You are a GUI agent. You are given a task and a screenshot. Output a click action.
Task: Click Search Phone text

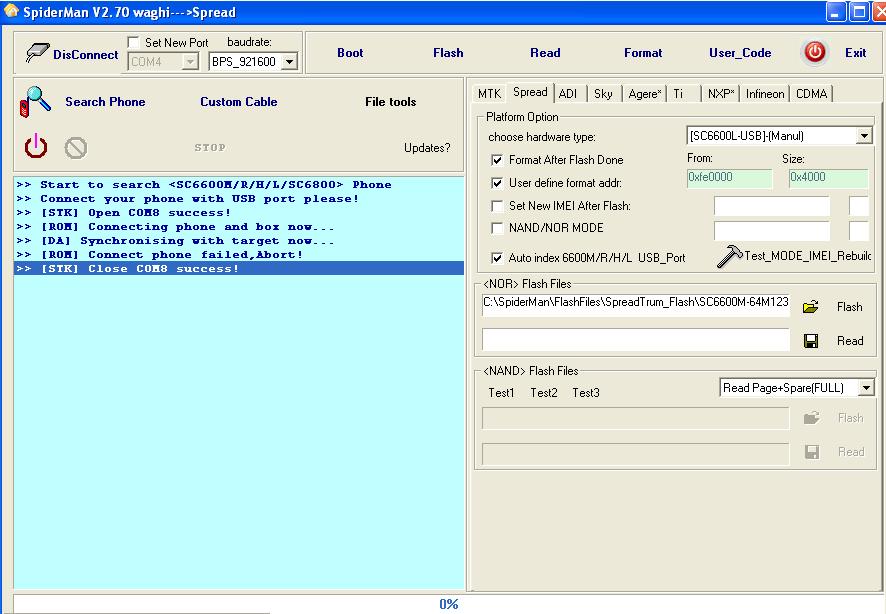click(x=105, y=102)
